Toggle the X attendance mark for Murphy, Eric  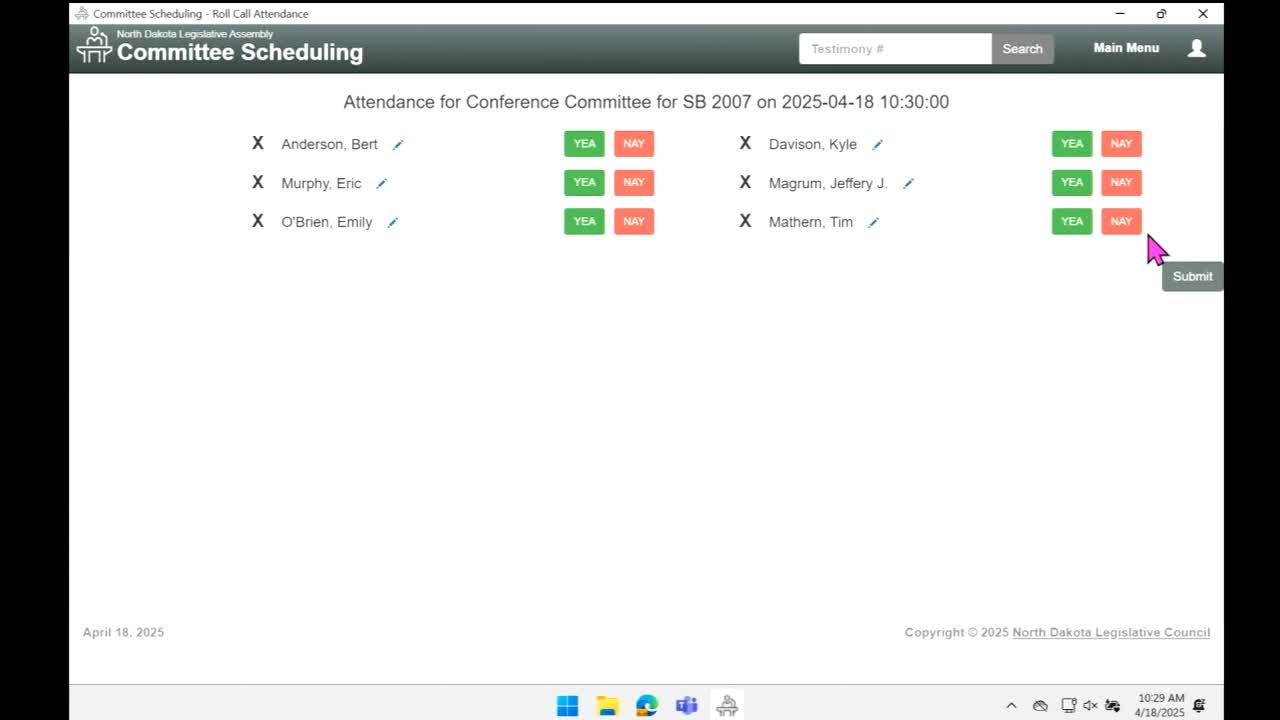point(258,183)
